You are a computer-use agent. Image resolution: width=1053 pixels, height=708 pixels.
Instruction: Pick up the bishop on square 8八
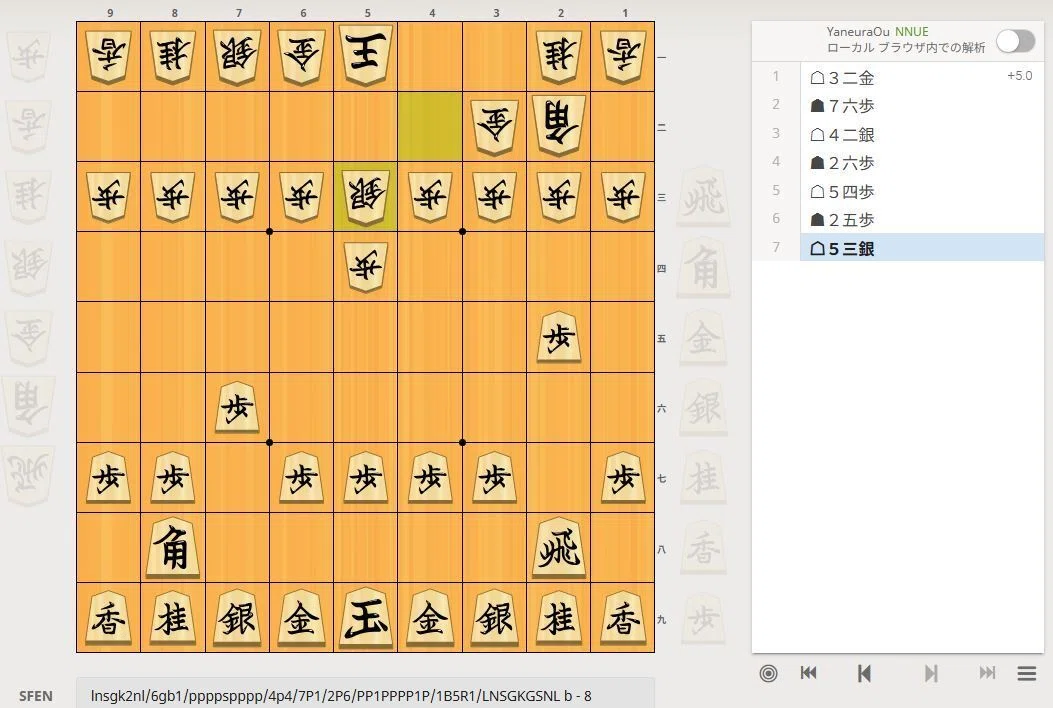tap(173, 548)
